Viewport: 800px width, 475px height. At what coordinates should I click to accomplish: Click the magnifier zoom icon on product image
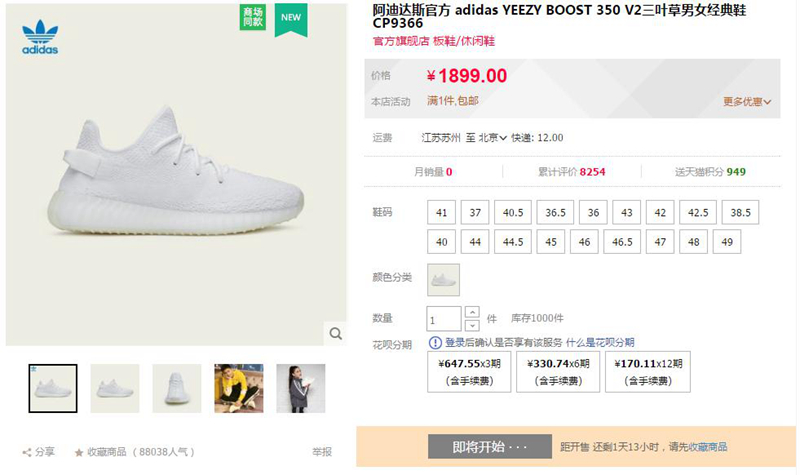pos(336,334)
